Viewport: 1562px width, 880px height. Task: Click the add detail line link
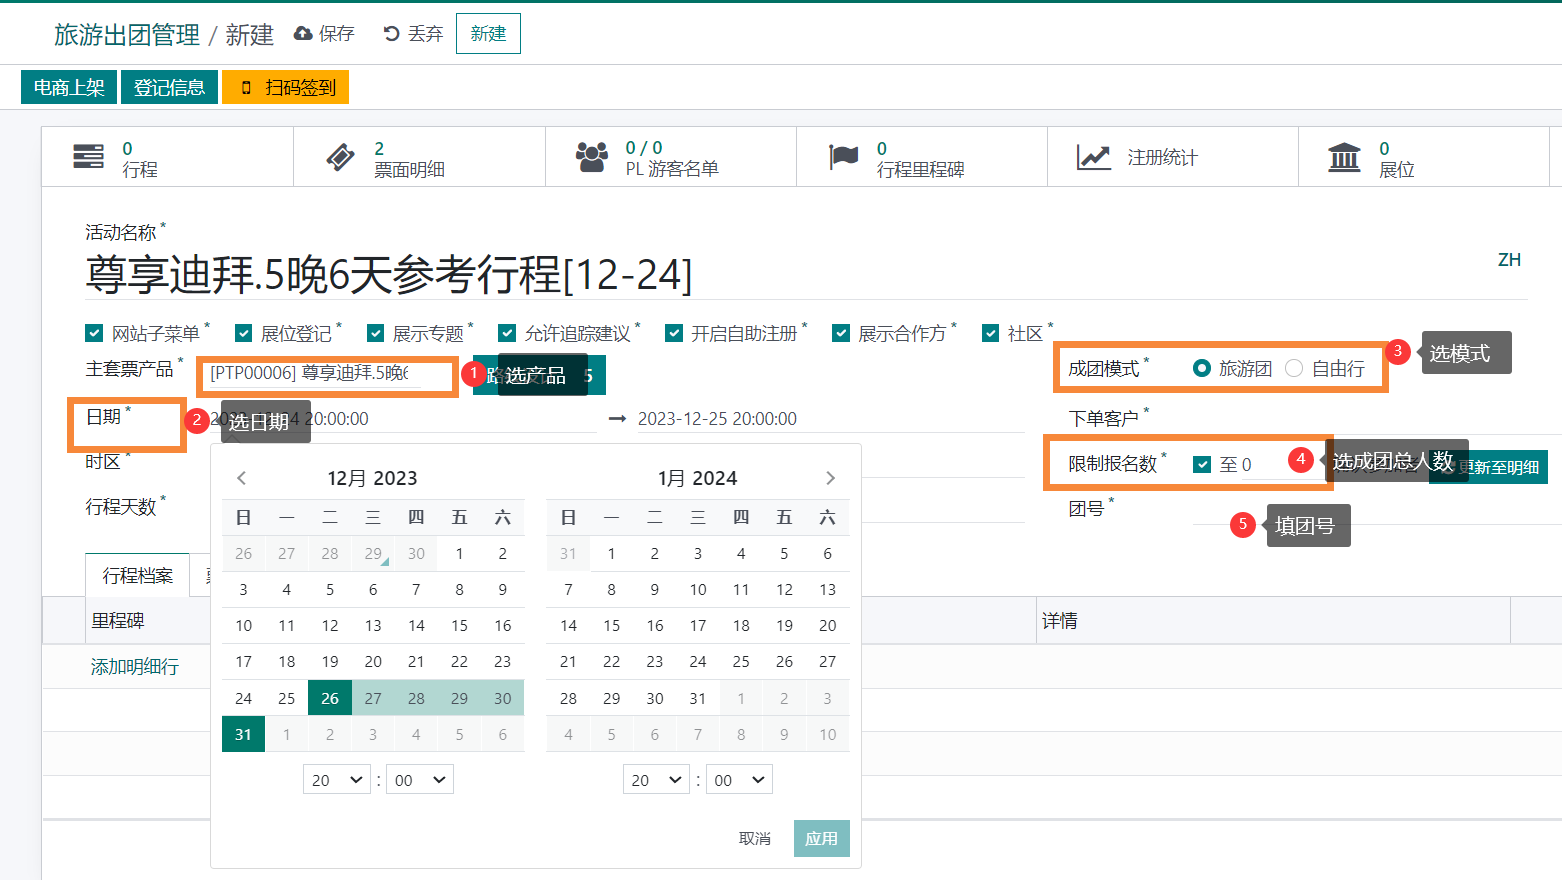[x=135, y=666]
